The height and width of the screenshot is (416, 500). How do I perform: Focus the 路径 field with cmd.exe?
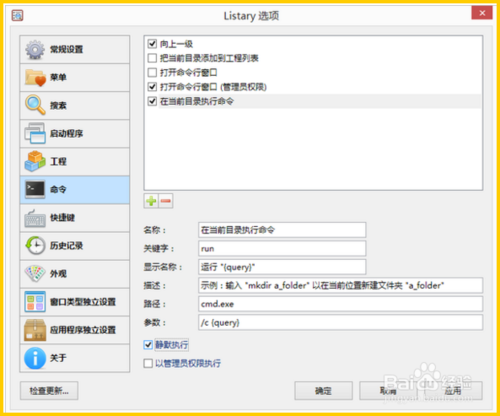click(x=340, y=304)
